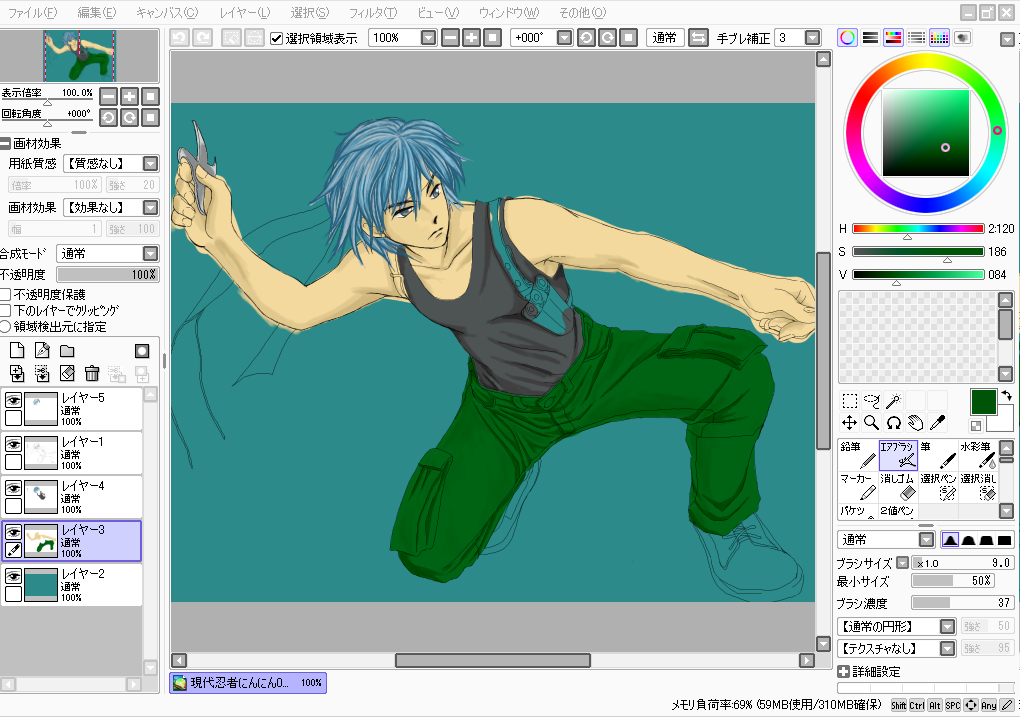Select the eyedropper color picker tool
This screenshot has height=717, width=1020.
click(937, 423)
